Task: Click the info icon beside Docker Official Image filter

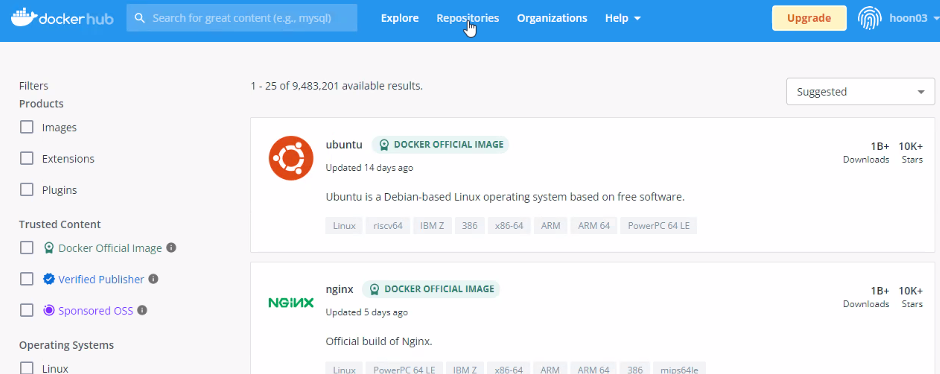Action: 171,248
